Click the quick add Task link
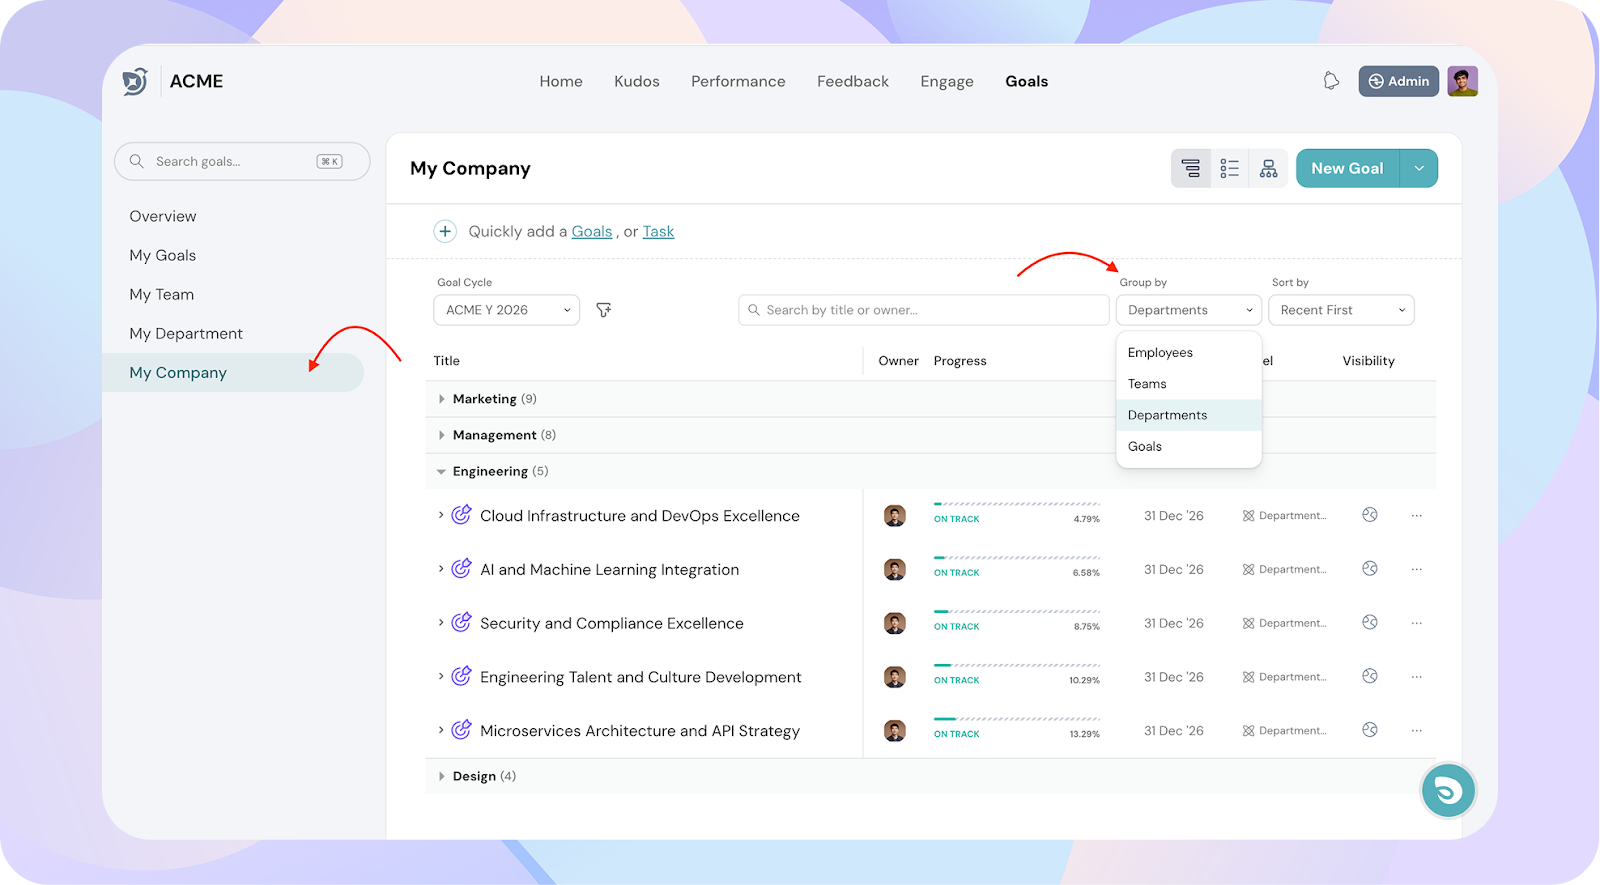 tap(658, 231)
